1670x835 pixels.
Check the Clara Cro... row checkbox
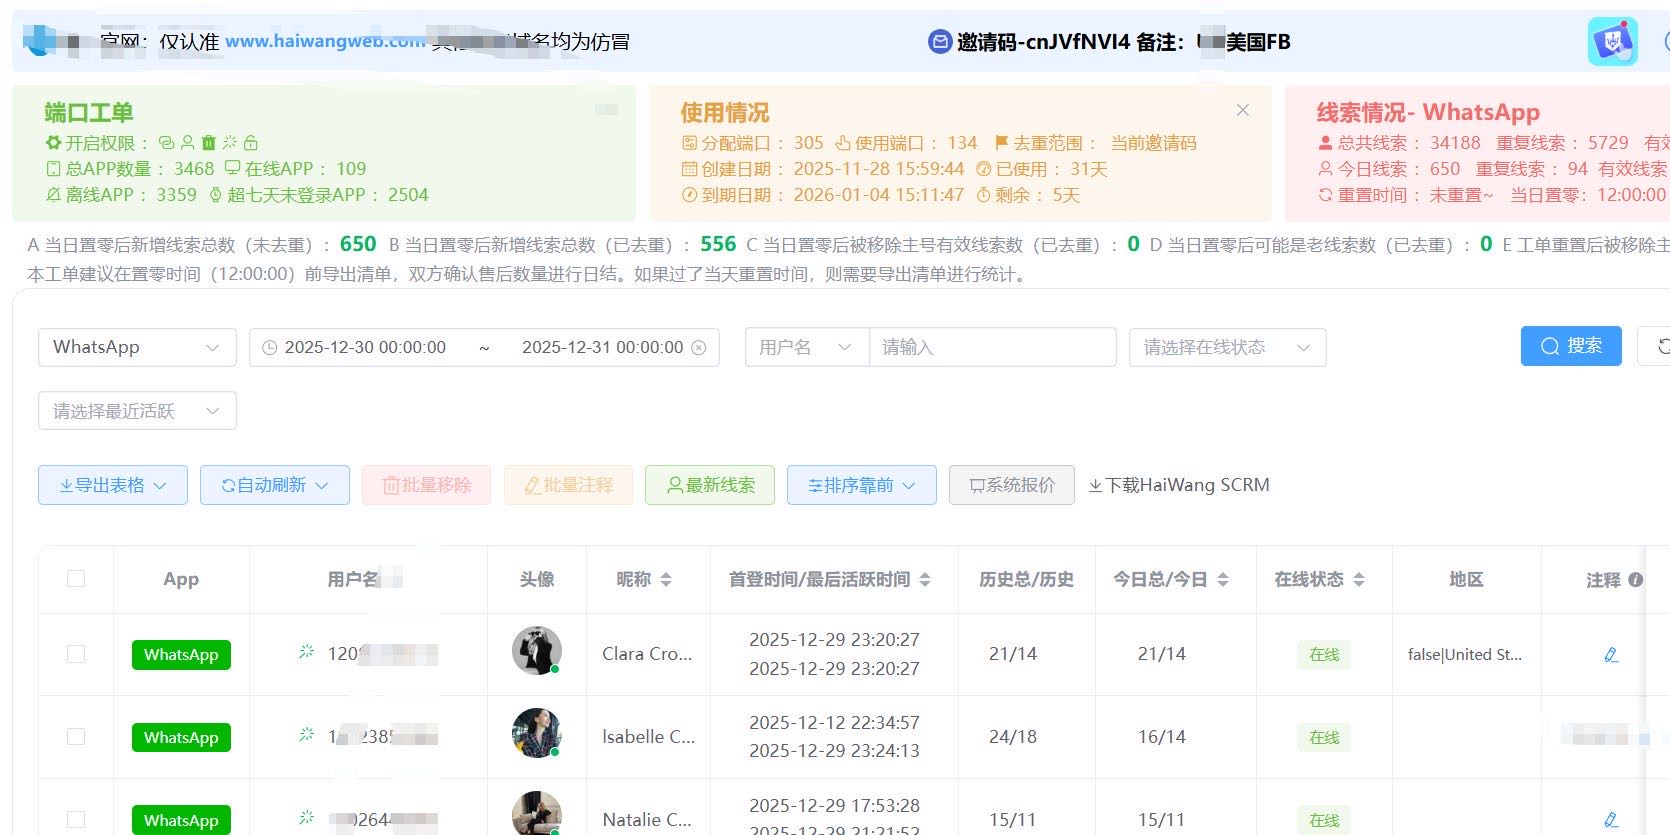[x=76, y=654]
